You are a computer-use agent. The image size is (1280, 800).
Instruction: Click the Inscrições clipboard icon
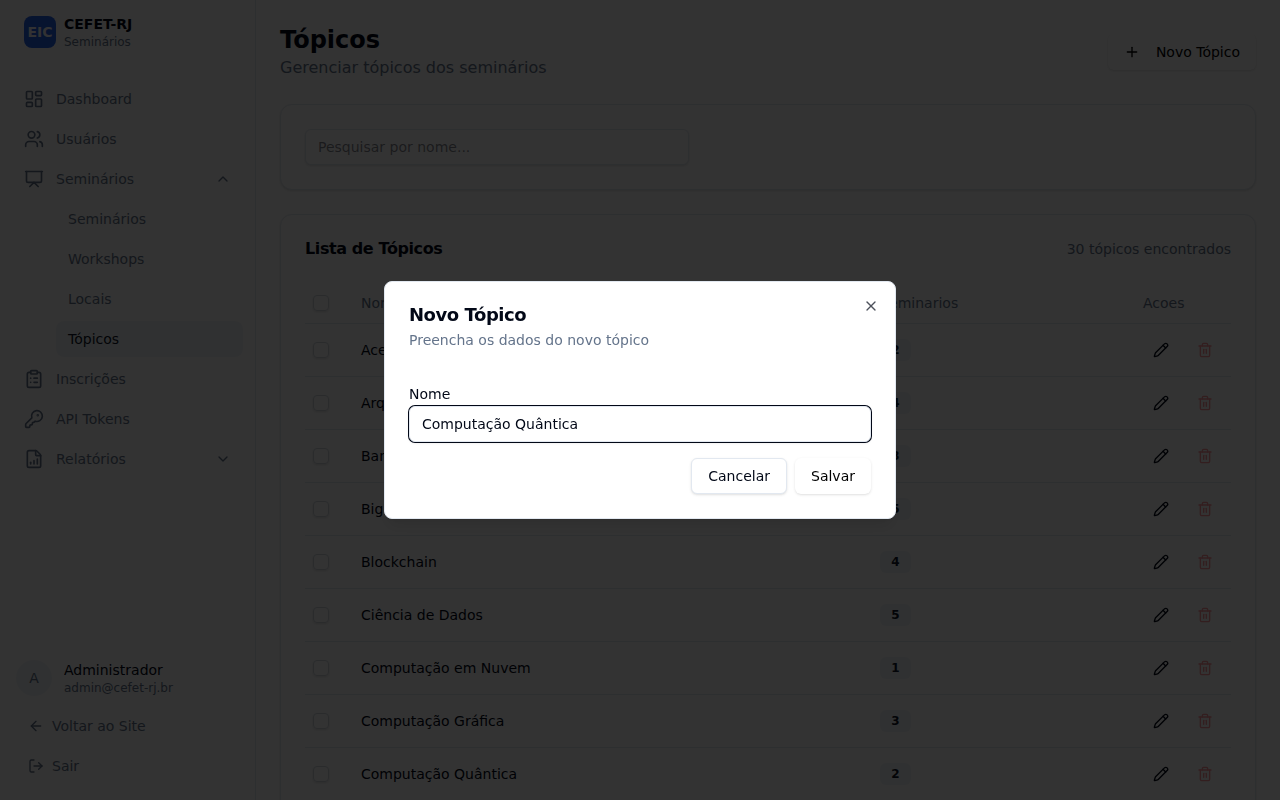pos(34,379)
